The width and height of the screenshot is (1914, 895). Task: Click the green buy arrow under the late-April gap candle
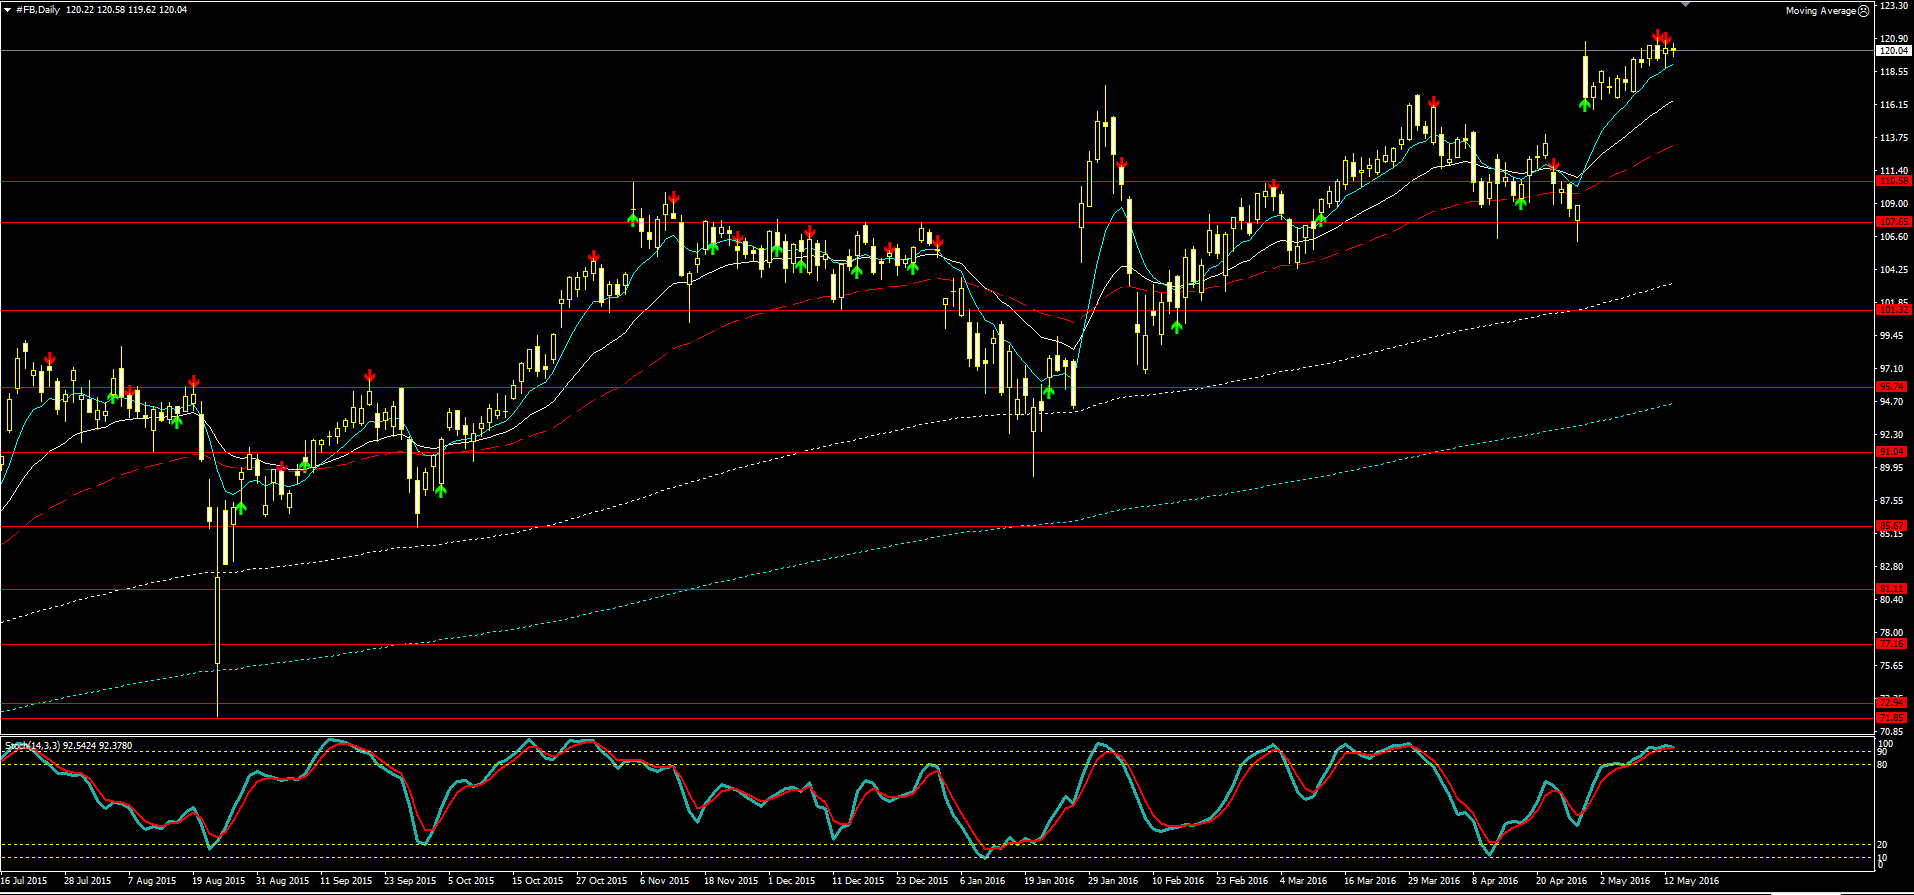point(1585,103)
